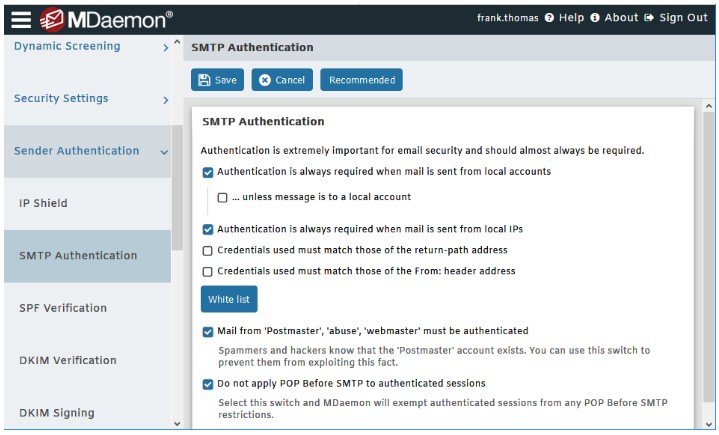Click the MDaemon envelope logo
The height and width of the screenshot is (435, 719).
(x=51, y=20)
